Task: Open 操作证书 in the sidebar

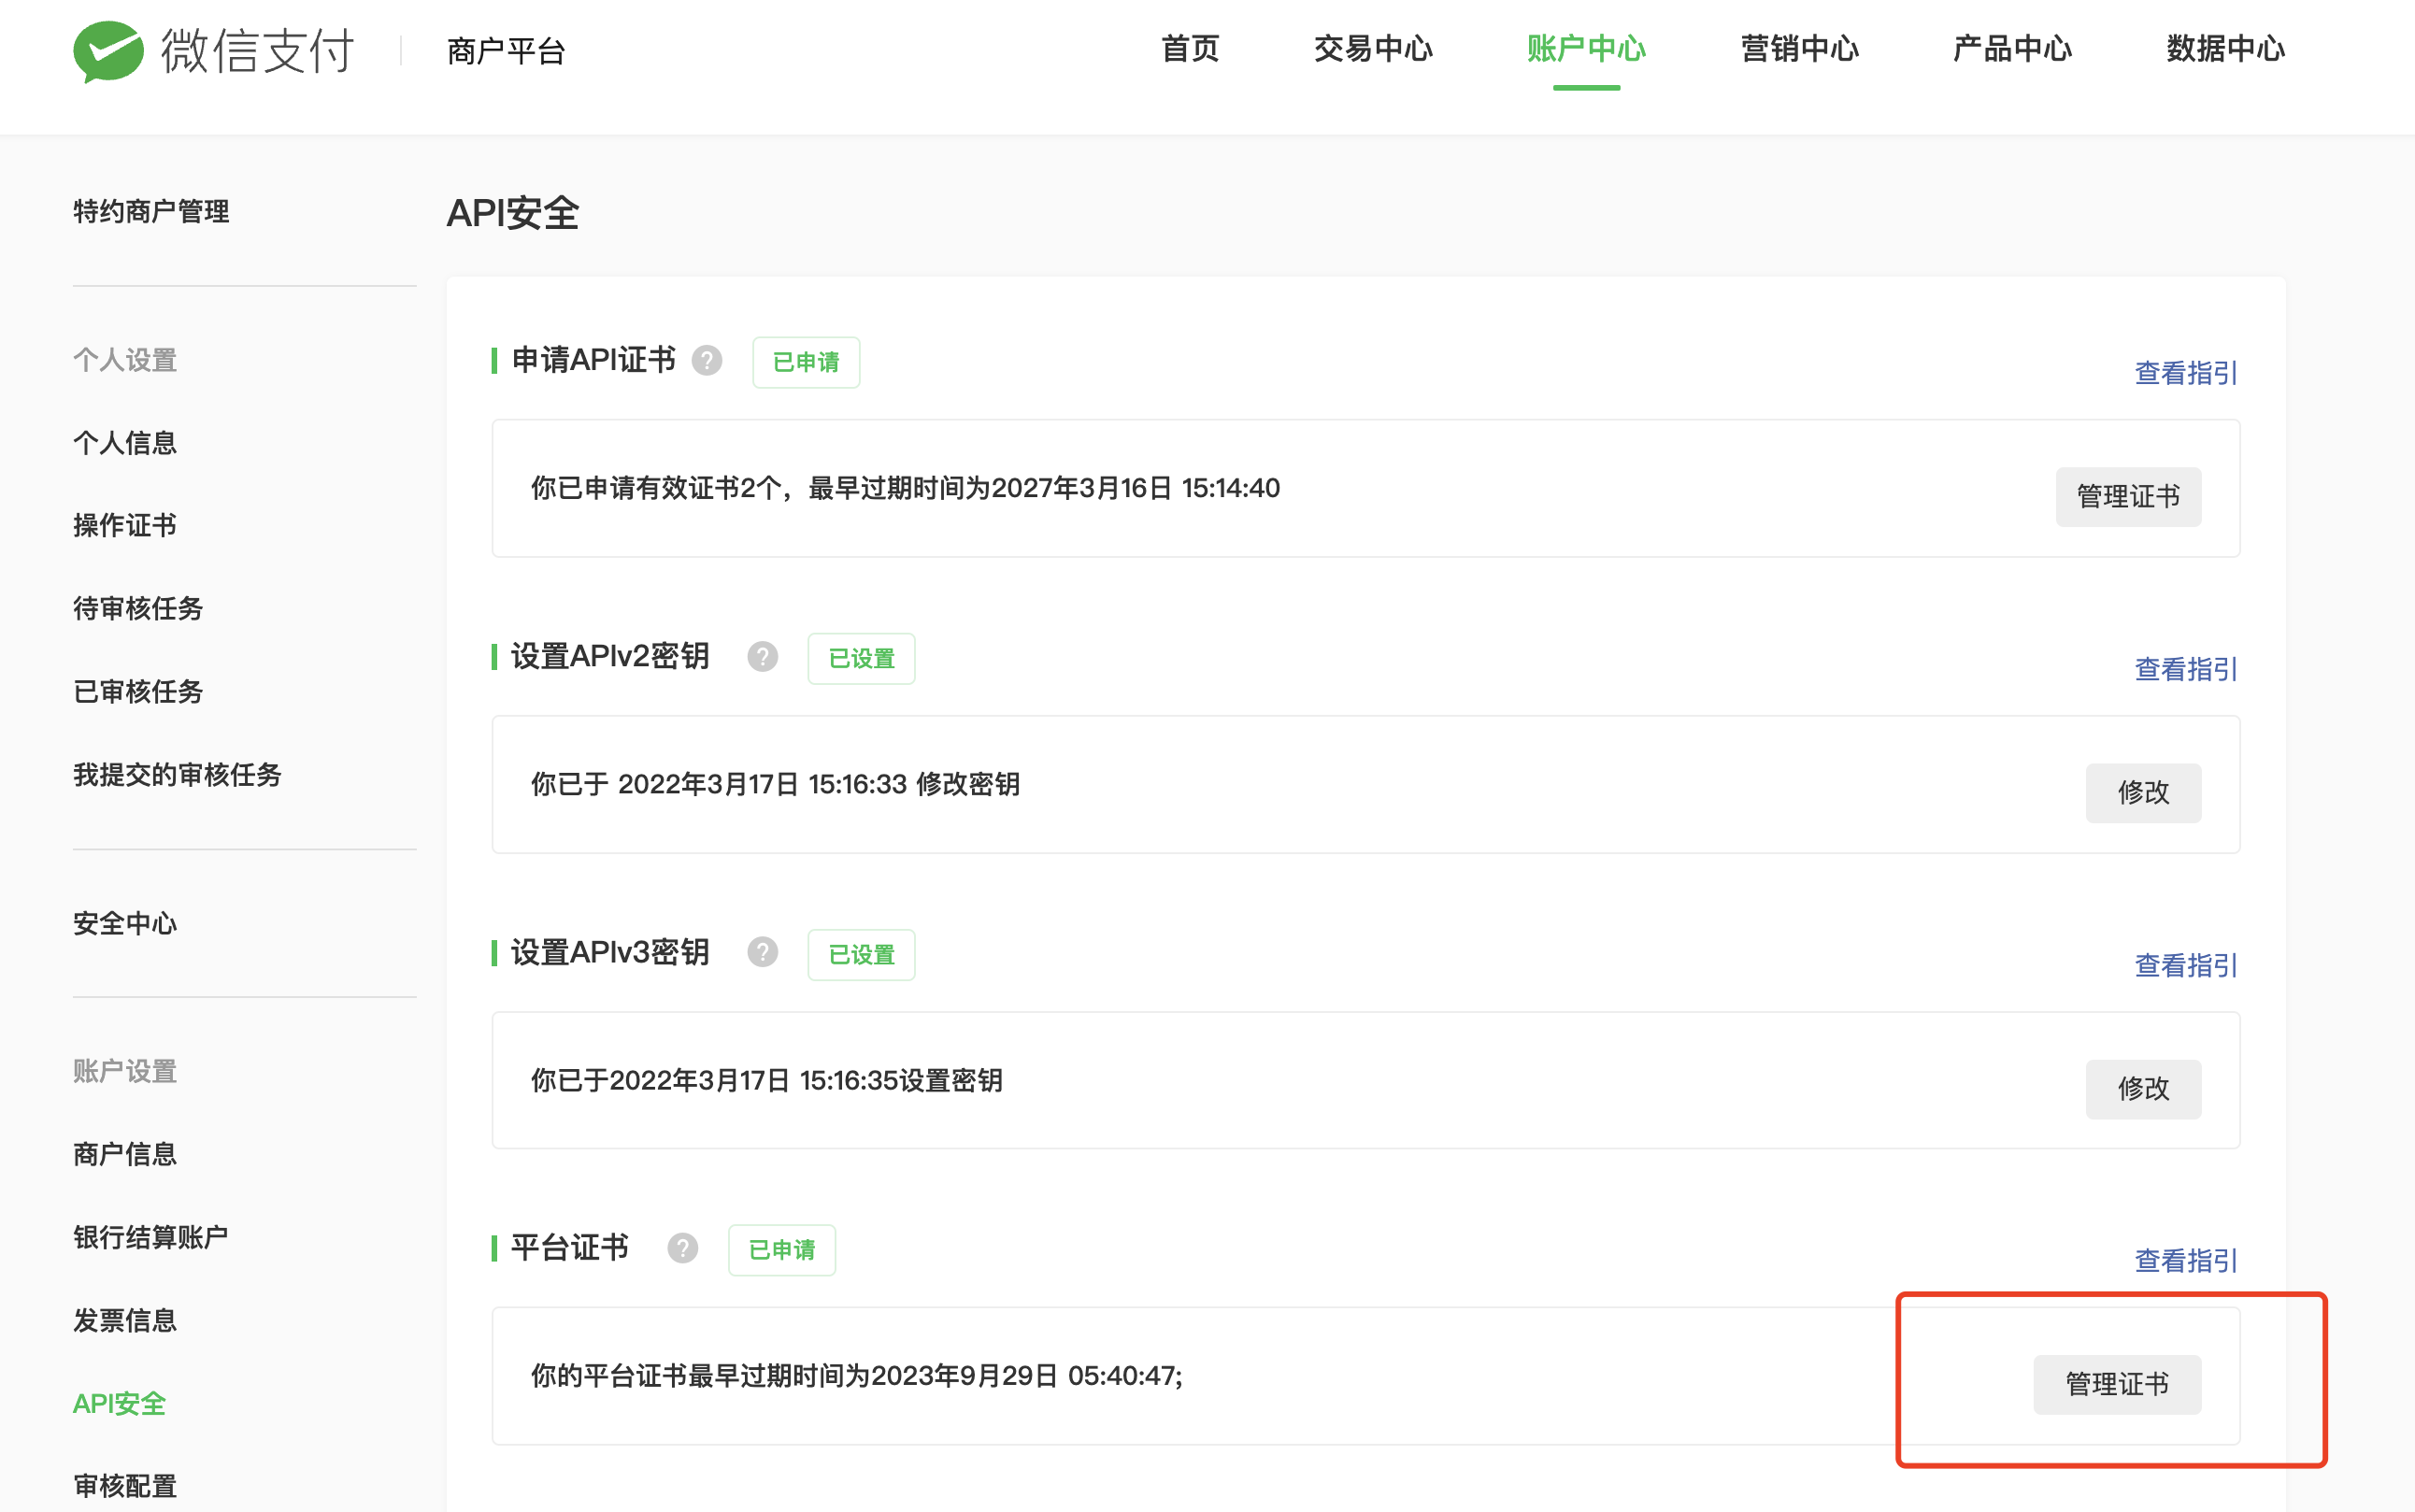Action: coord(125,525)
